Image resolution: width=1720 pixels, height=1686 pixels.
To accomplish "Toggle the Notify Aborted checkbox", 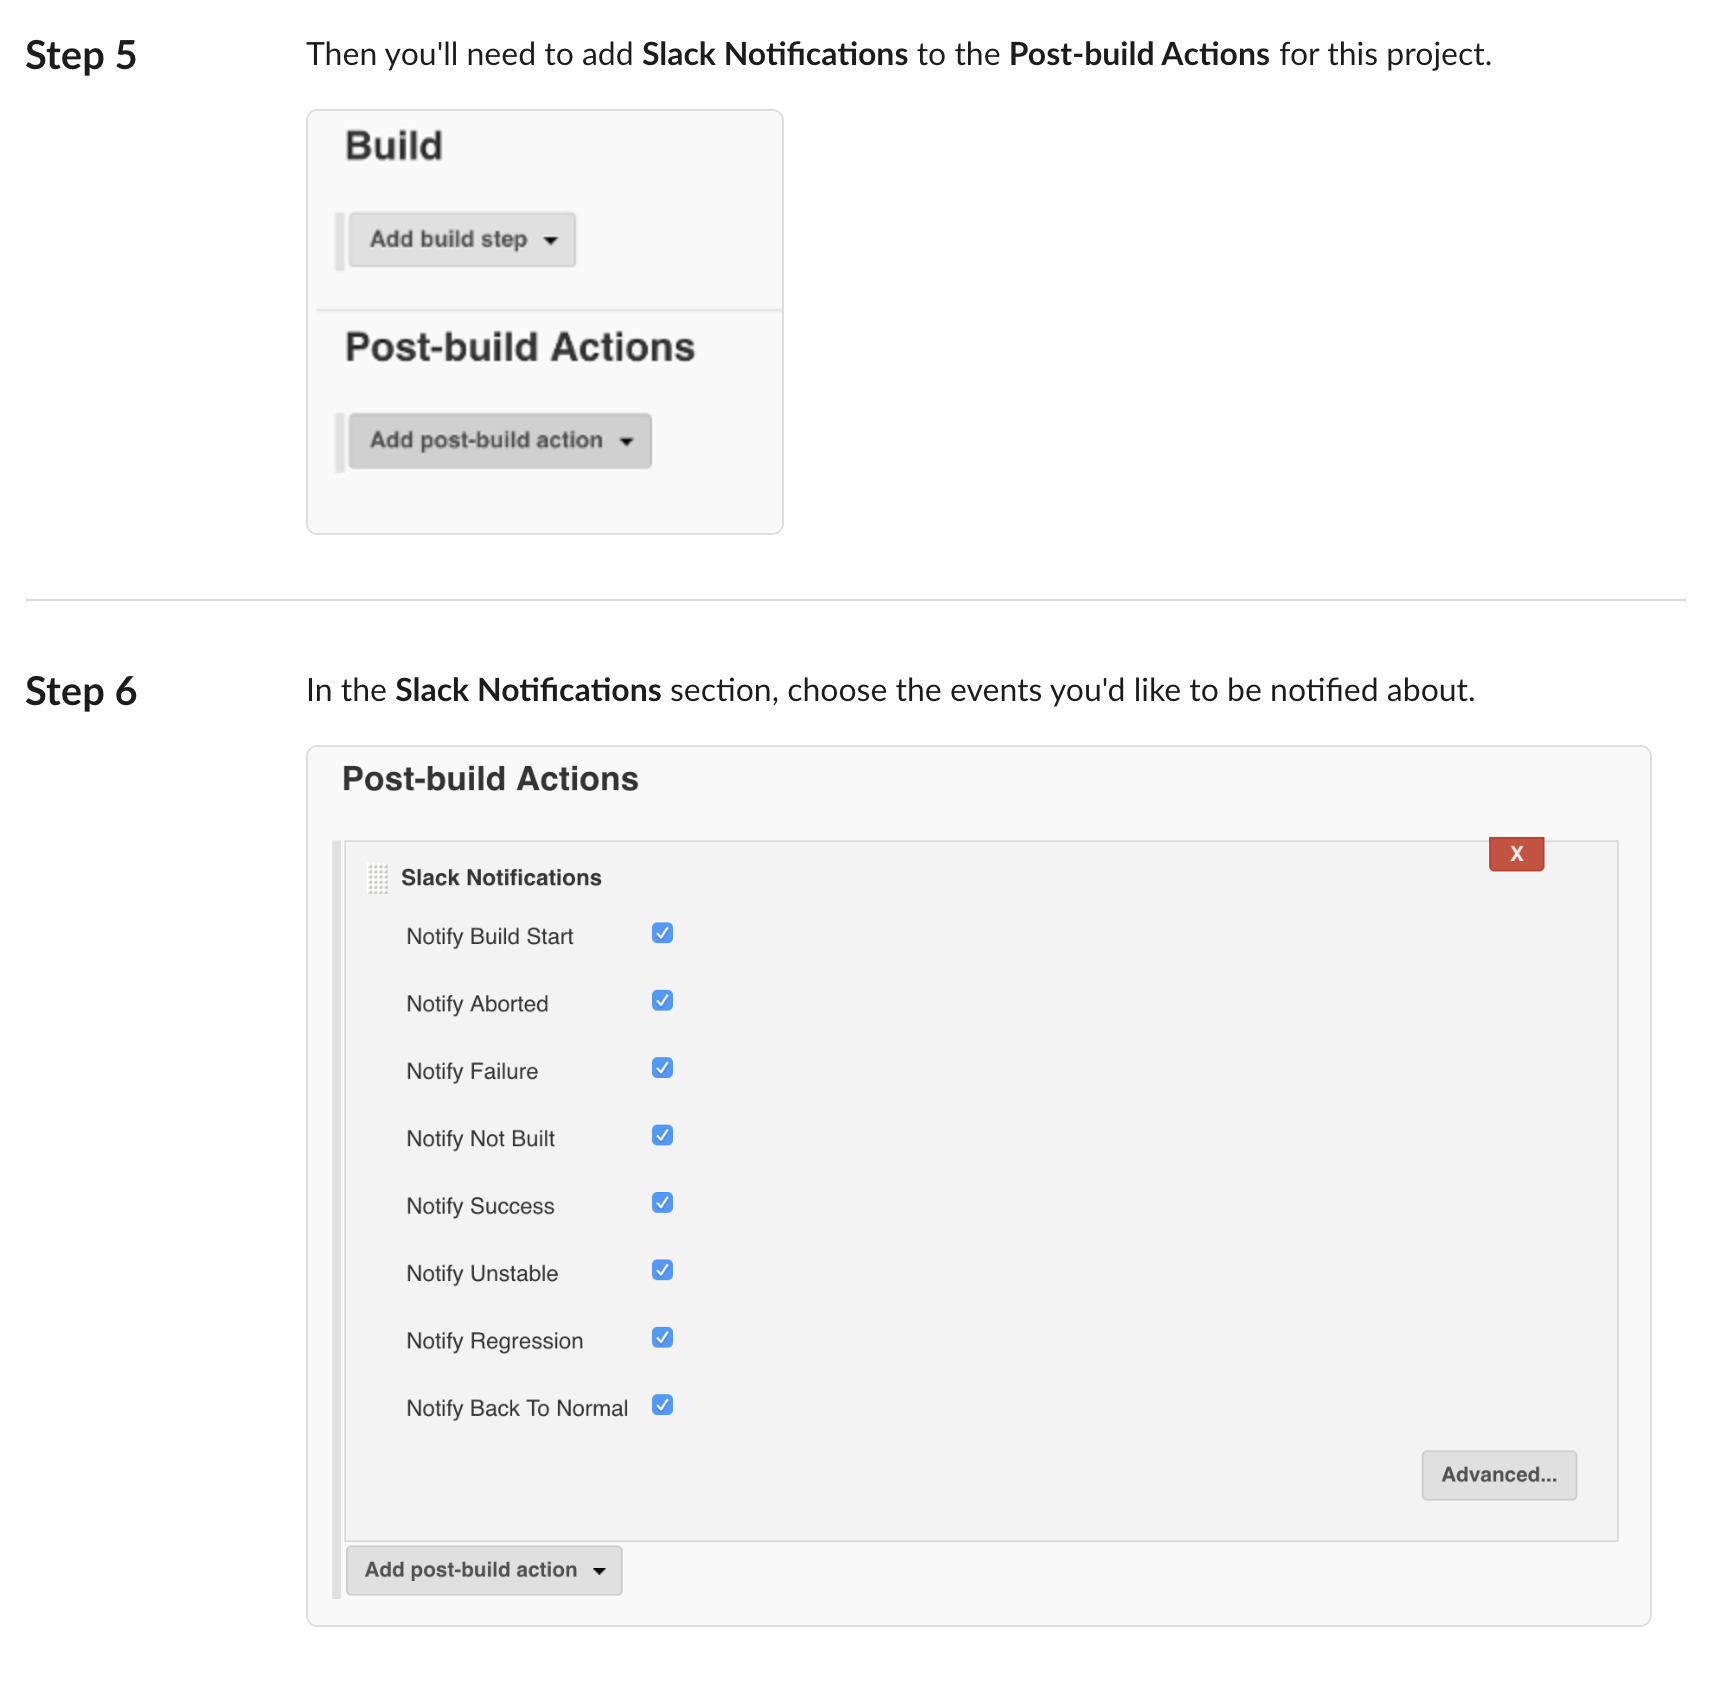I will click(x=662, y=1001).
